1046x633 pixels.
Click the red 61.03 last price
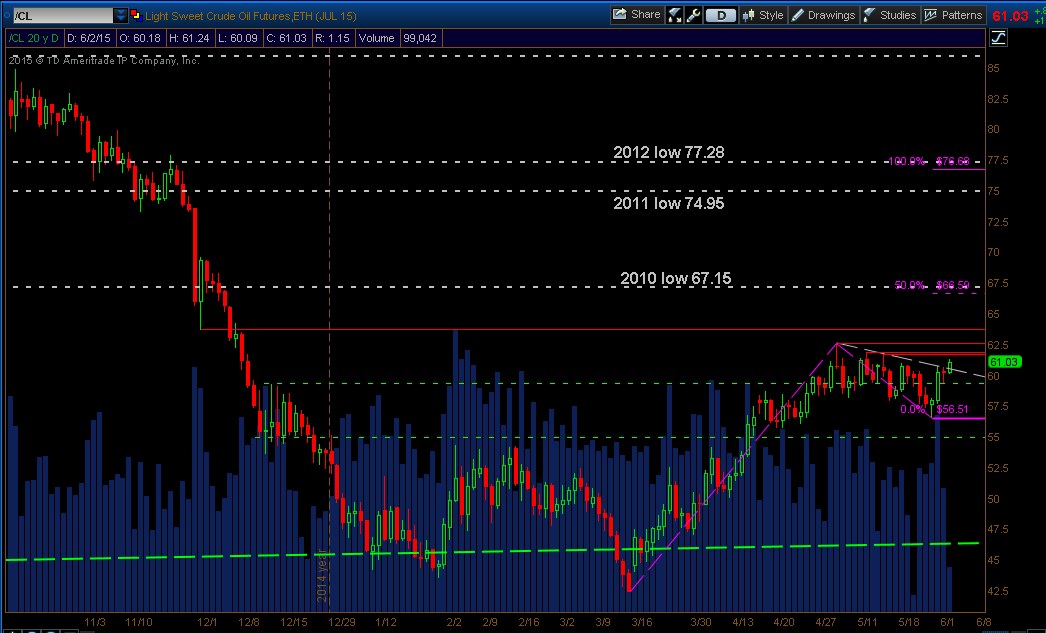(1010, 16)
